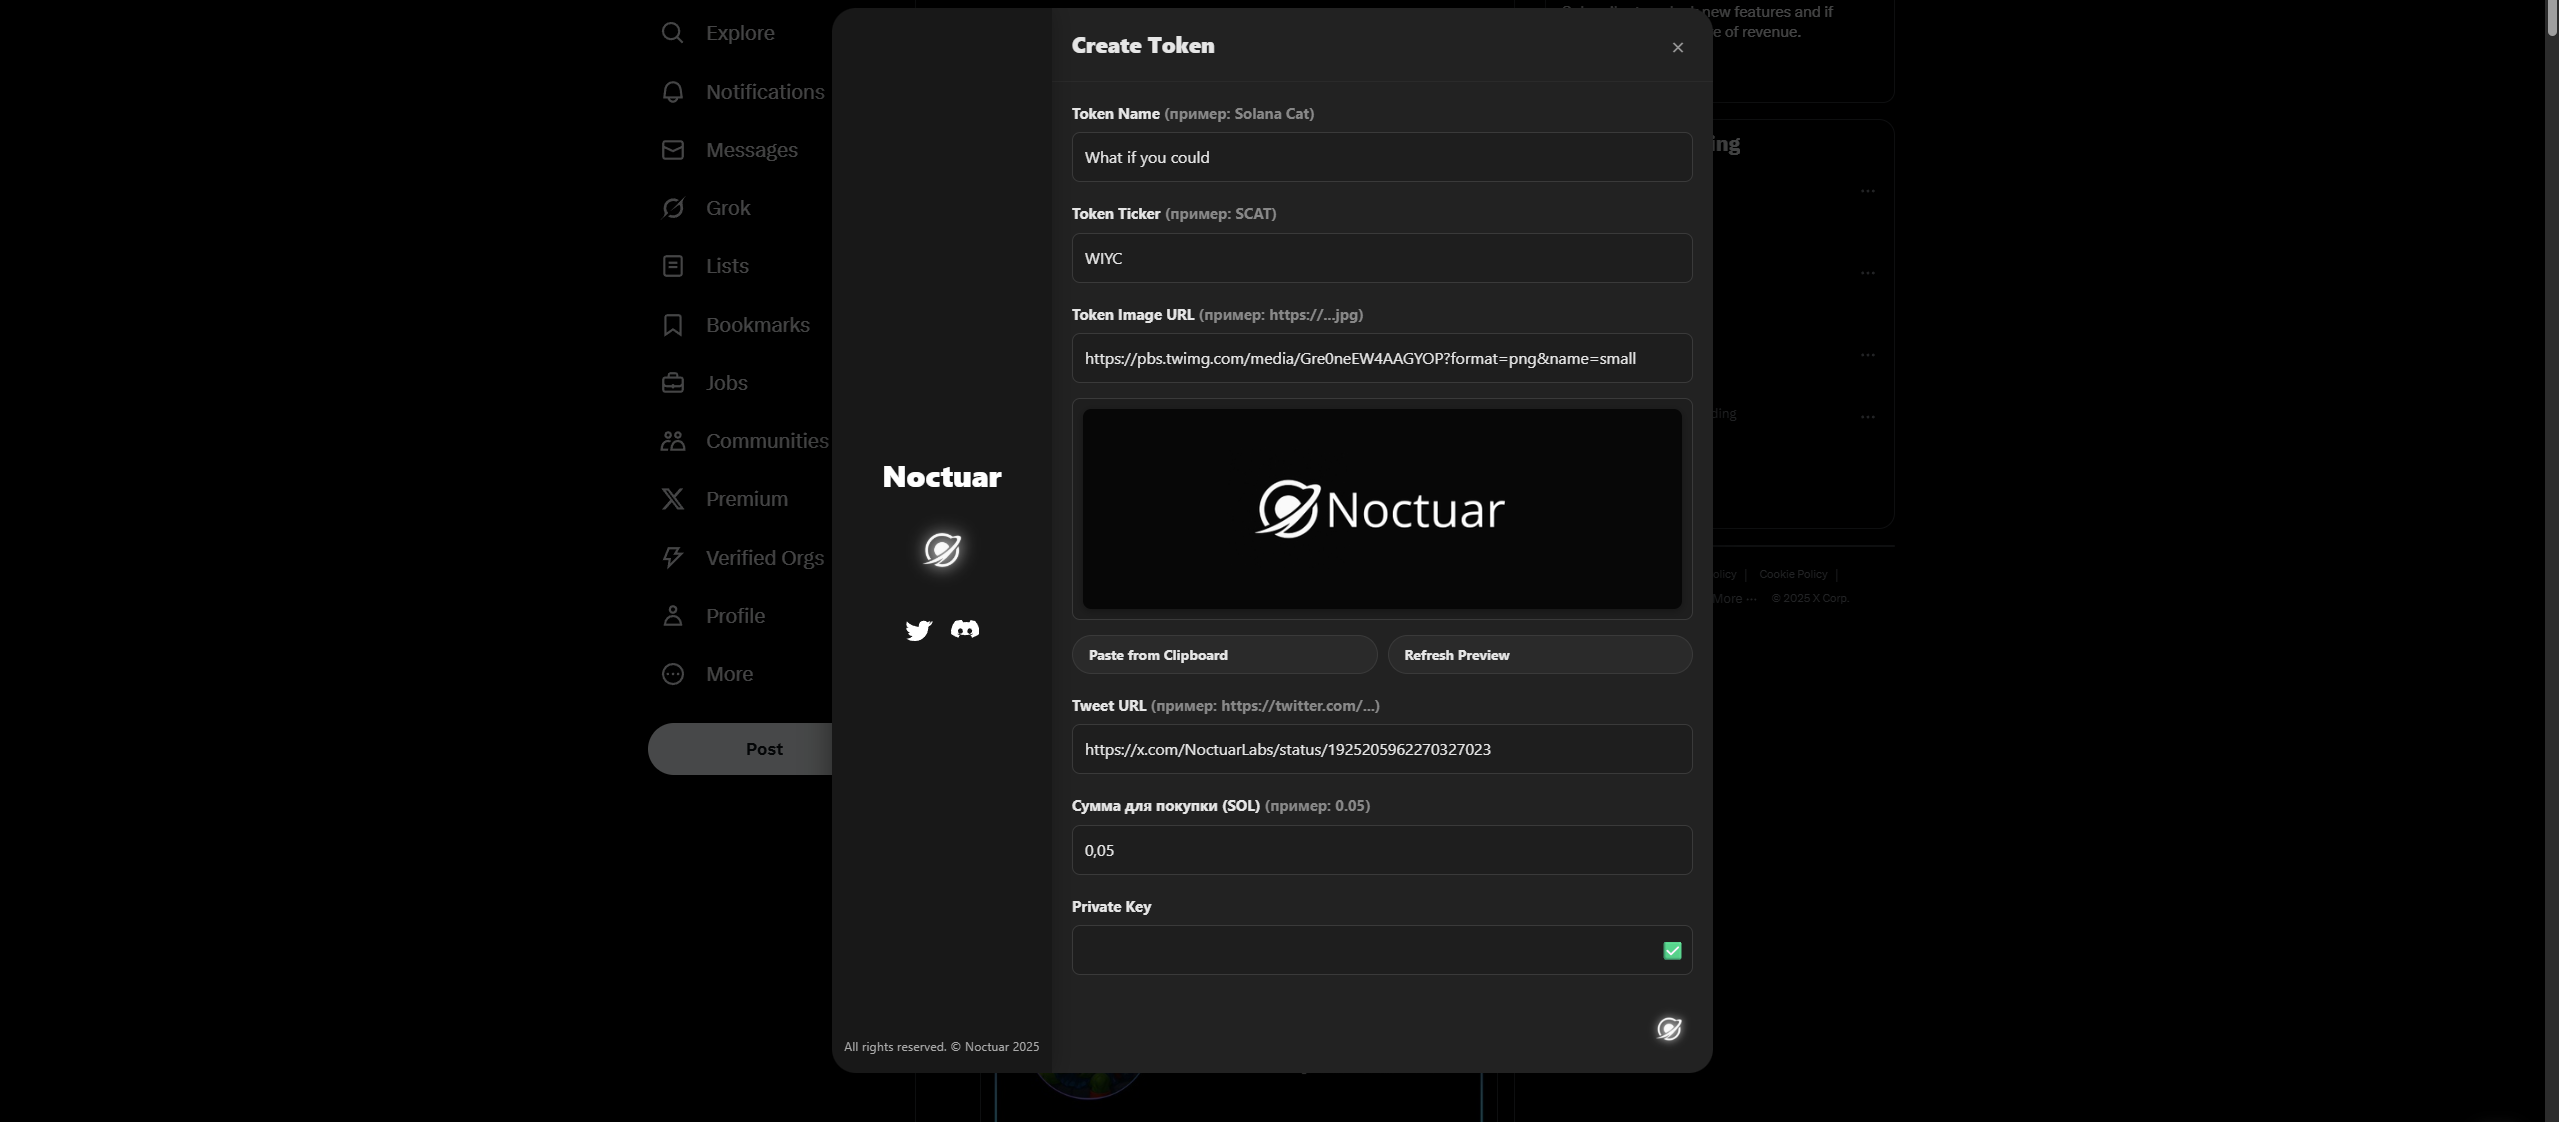Open Noctuar Twitter bird icon
The width and height of the screenshot is (2559, 1122).
(x=918, y=630)
